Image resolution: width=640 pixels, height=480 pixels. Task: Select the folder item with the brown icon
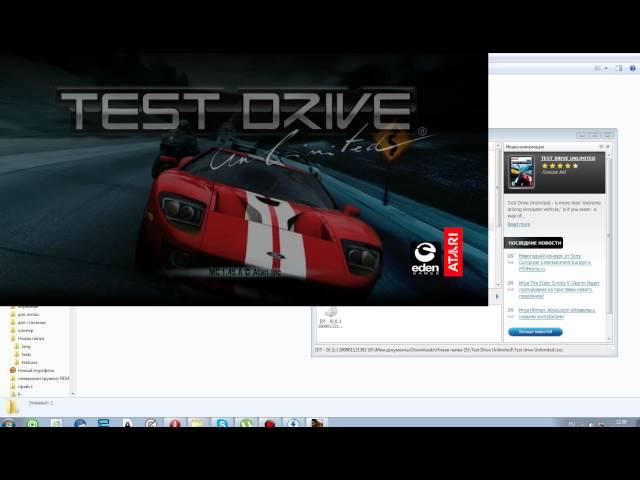click(x=32, y=370)
